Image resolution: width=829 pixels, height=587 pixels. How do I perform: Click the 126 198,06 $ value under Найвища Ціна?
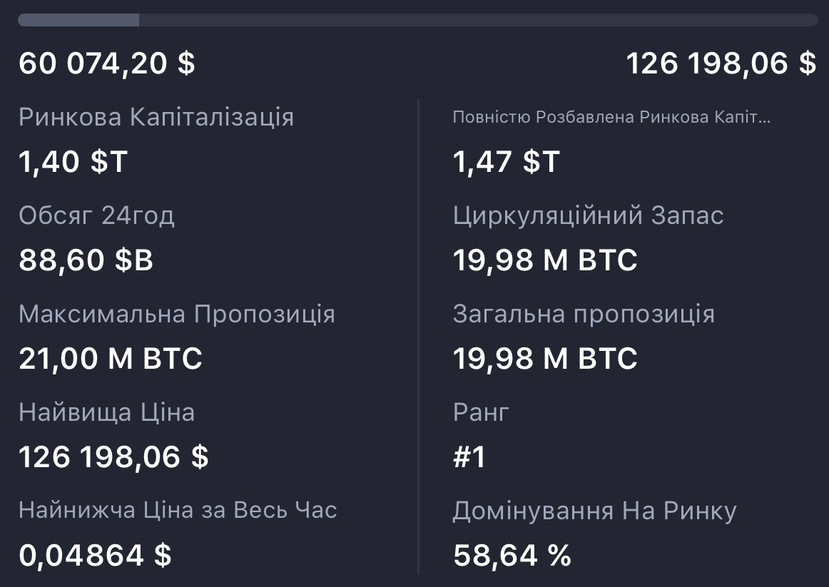[114, 457]
